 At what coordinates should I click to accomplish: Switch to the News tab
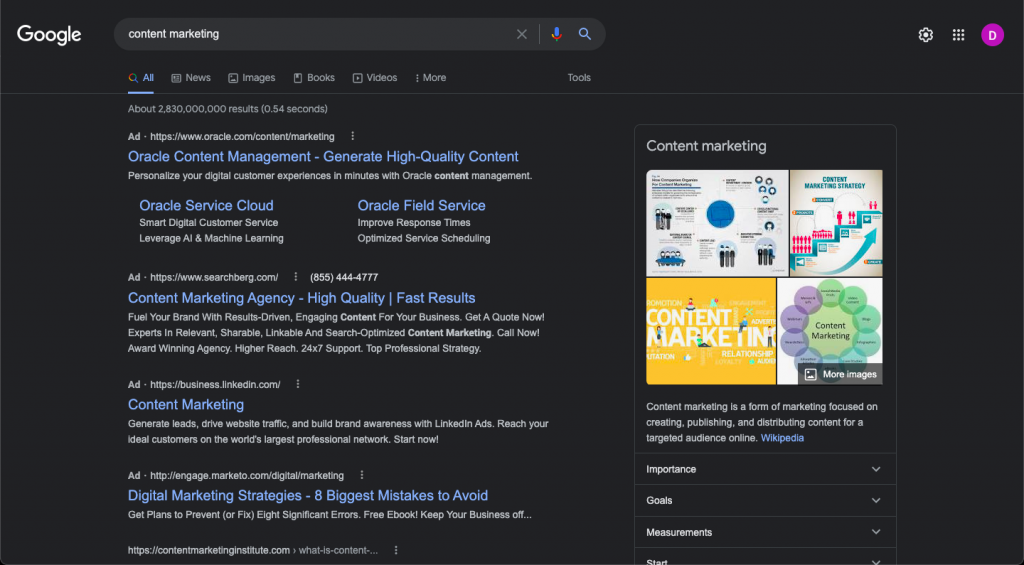point(191,78)
